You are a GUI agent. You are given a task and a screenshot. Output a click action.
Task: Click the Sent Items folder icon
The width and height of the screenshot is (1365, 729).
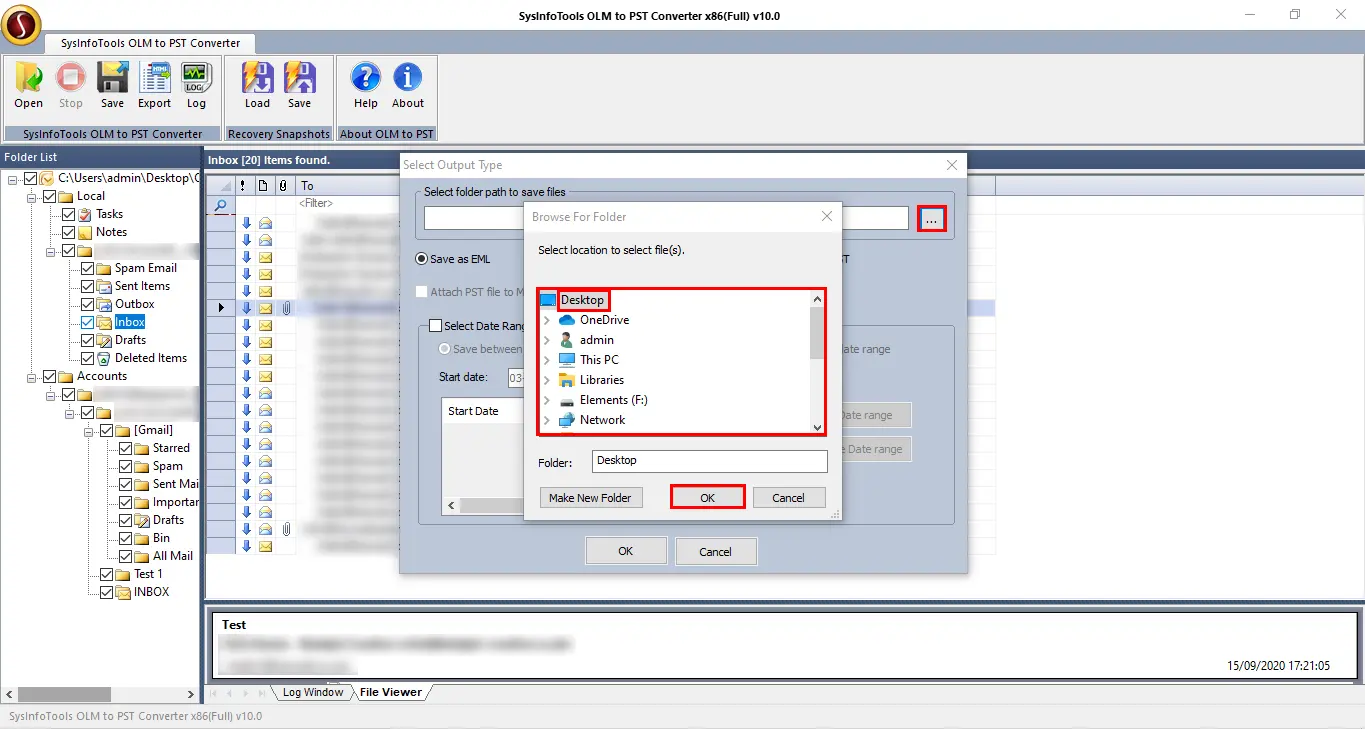click(x=105, y=286)
